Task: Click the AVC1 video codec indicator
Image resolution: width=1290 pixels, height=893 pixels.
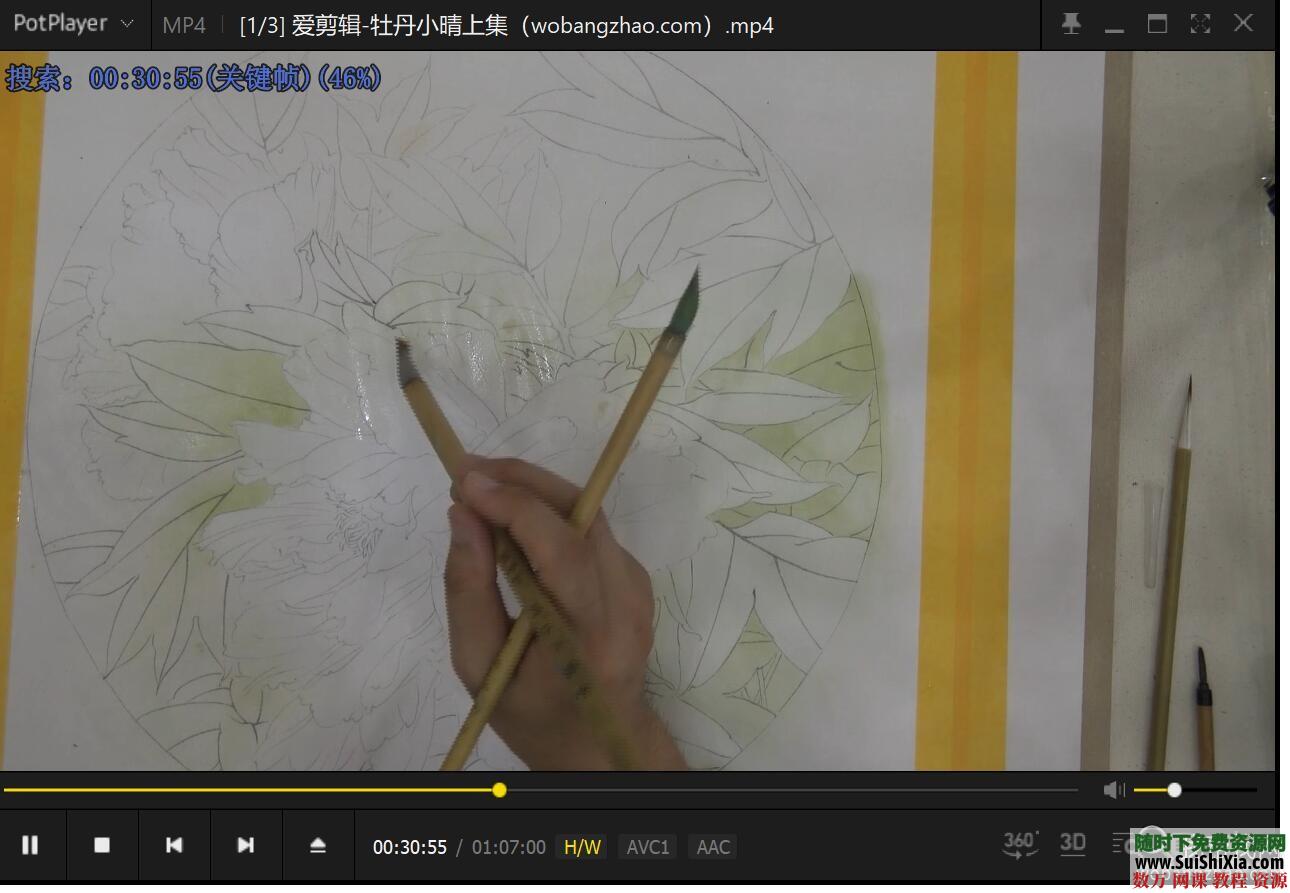Action: coord(647,846)
